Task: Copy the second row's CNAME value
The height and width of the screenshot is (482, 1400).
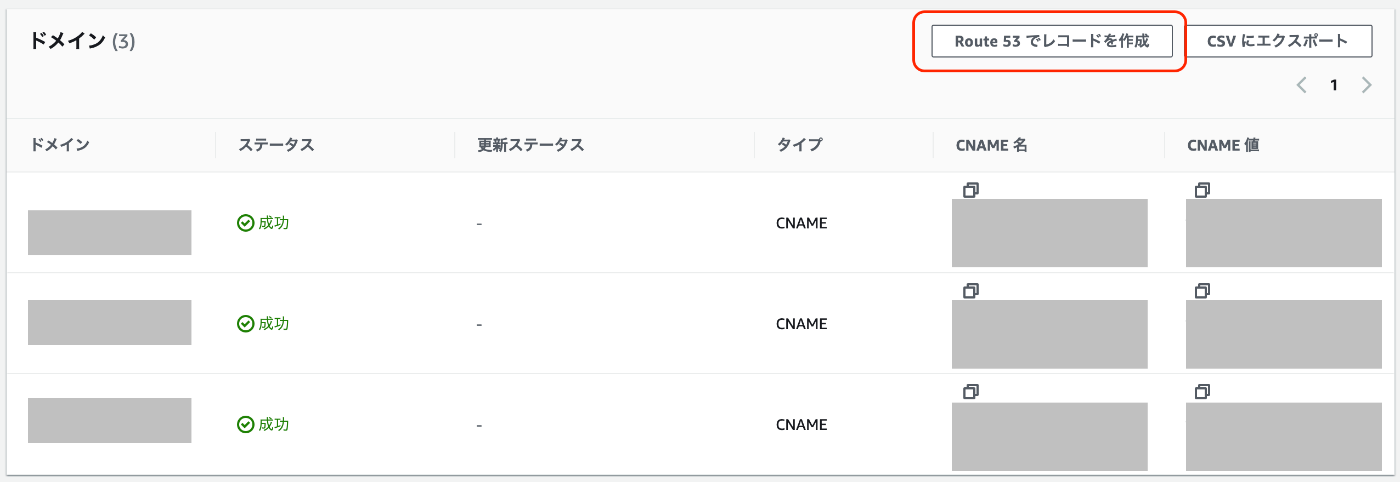Action: coord(1202,290)
